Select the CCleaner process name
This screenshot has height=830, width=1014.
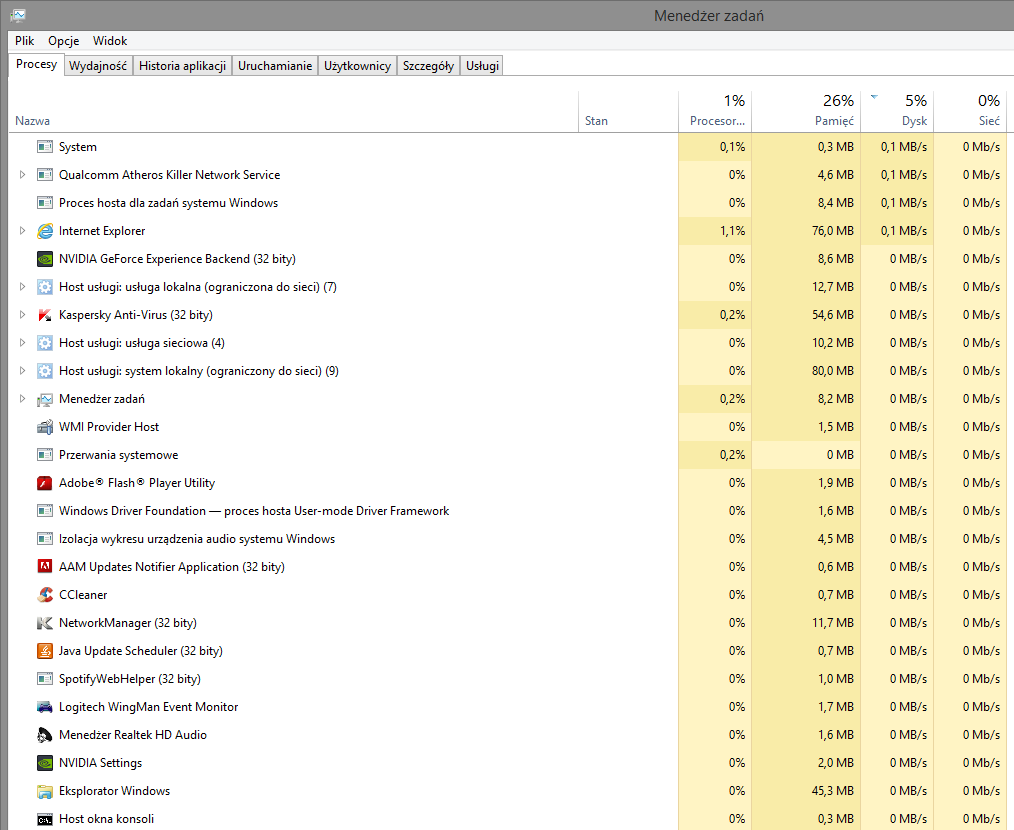click(x=83, y=595)
